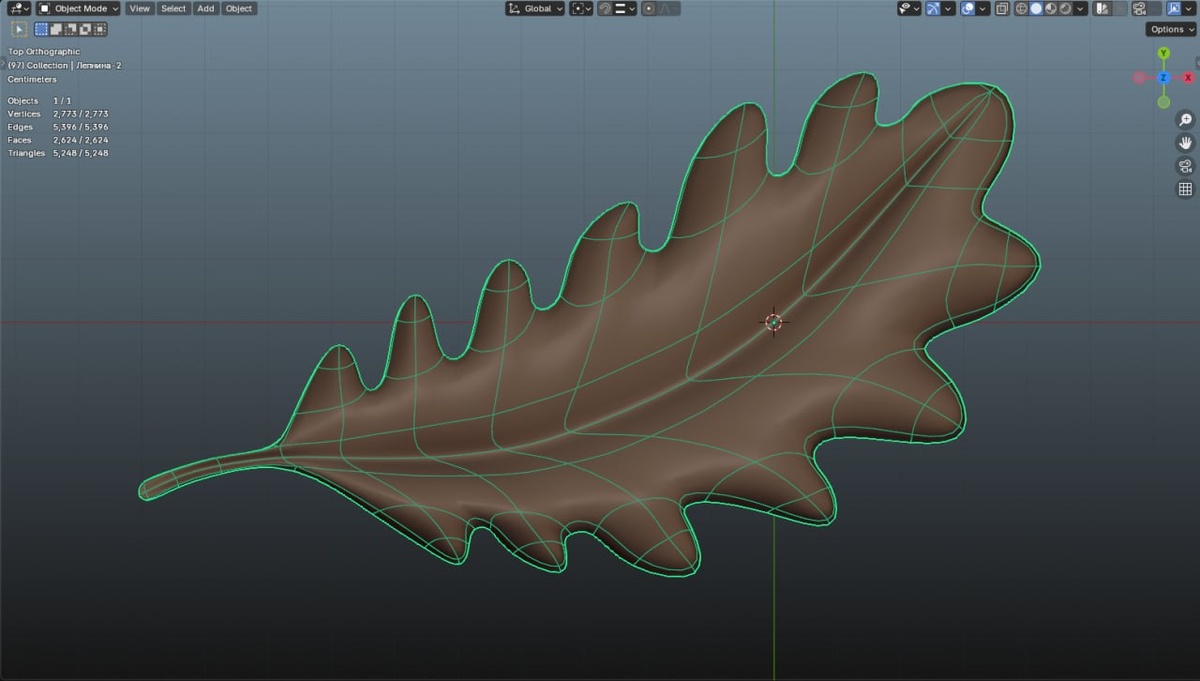Open the Select menu
Viewport: 1200px width, 681px height.
[x=173, y=8]
